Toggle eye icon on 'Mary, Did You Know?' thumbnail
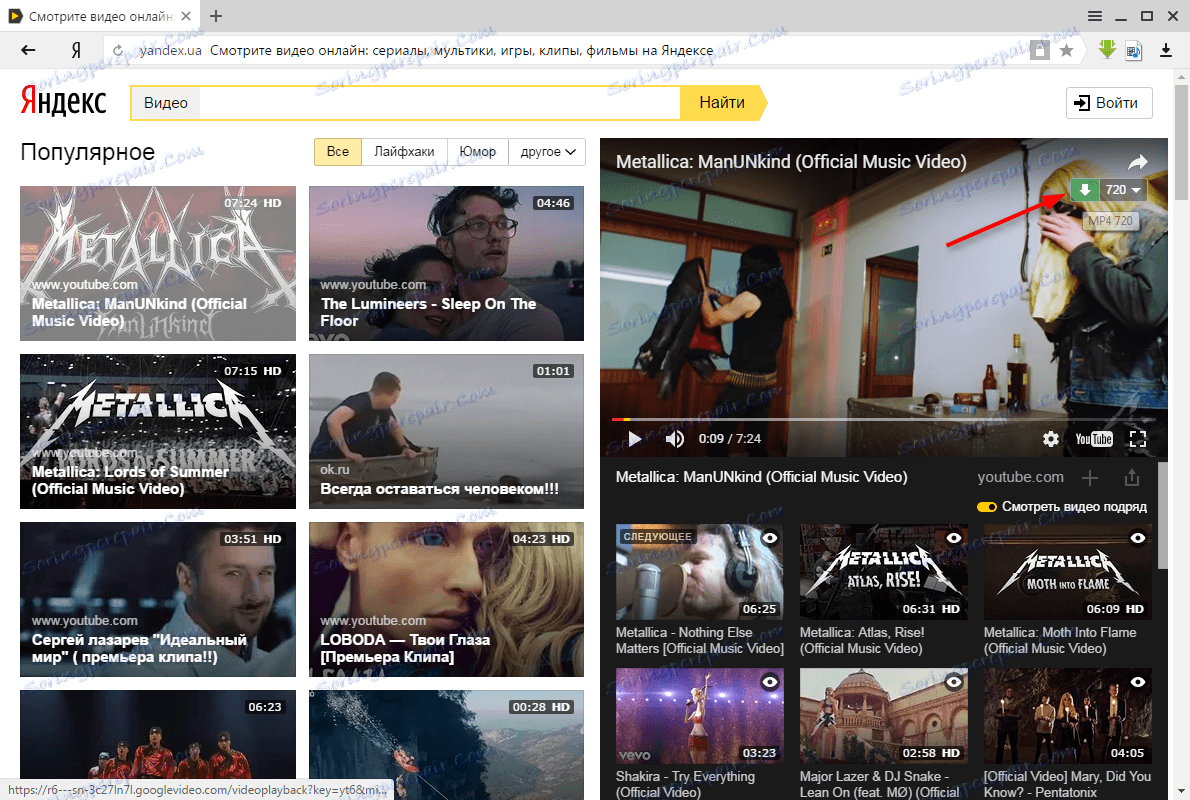The width and height of the screenshot is (1190, 800). (1138, 682)
